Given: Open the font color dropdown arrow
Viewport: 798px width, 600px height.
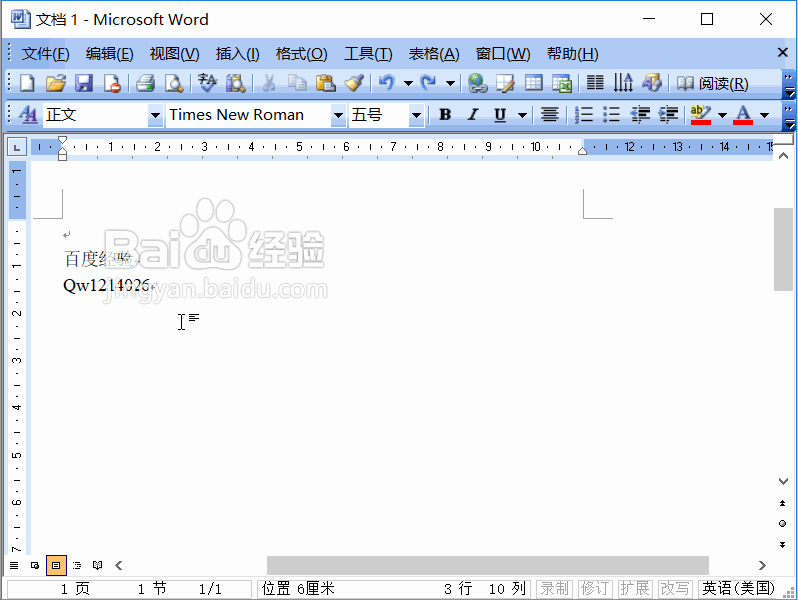Looking at the screenshot, I should pos(764,116).
